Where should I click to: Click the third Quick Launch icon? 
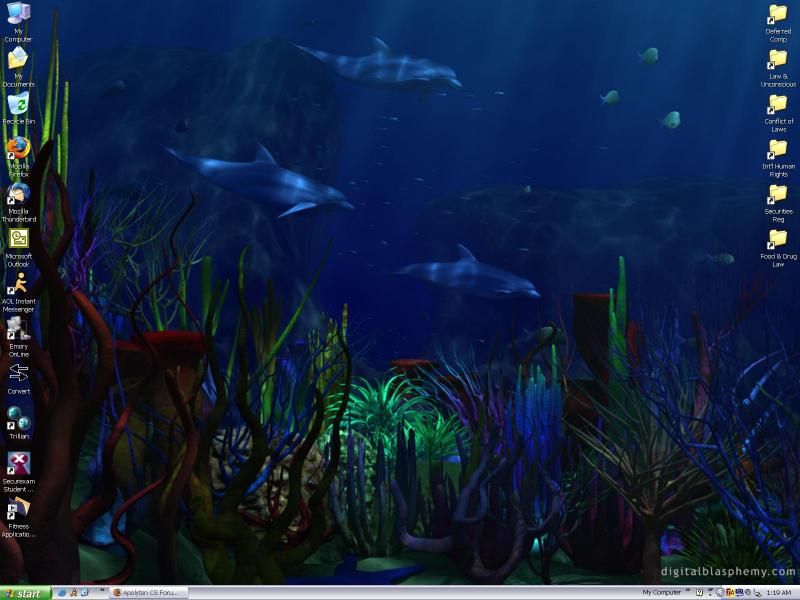point(85,593)
